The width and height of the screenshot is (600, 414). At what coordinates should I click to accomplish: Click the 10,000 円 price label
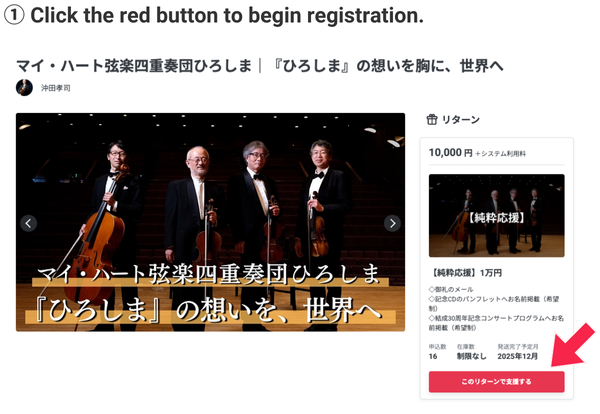coord(450,153)
